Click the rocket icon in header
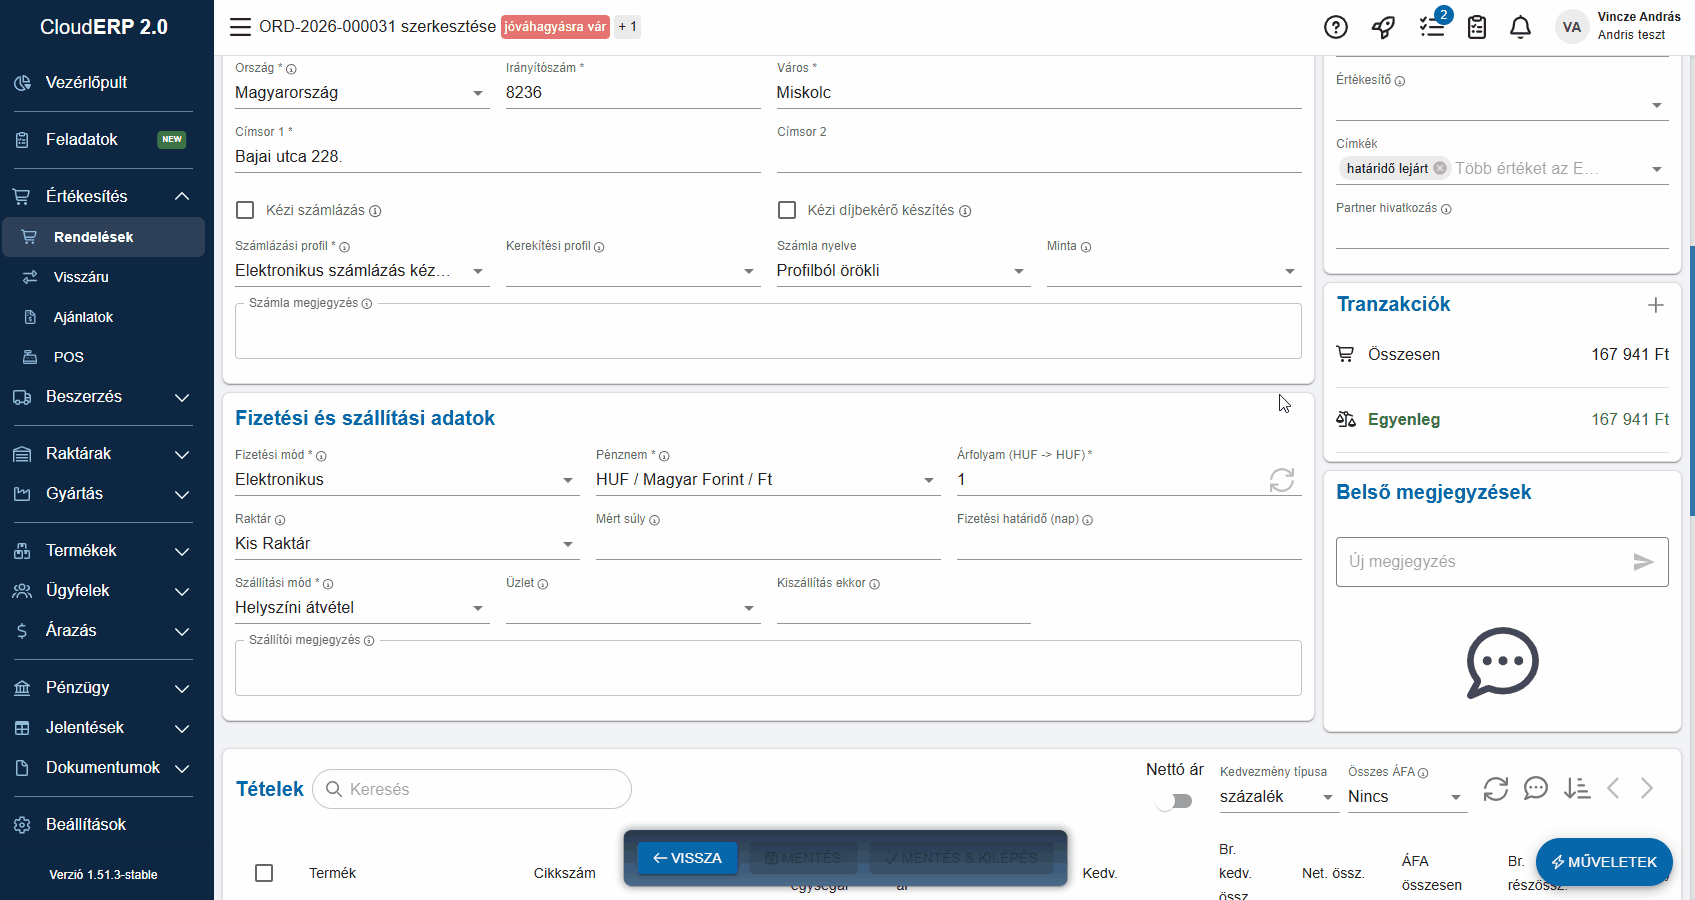 coord(1383,27)
